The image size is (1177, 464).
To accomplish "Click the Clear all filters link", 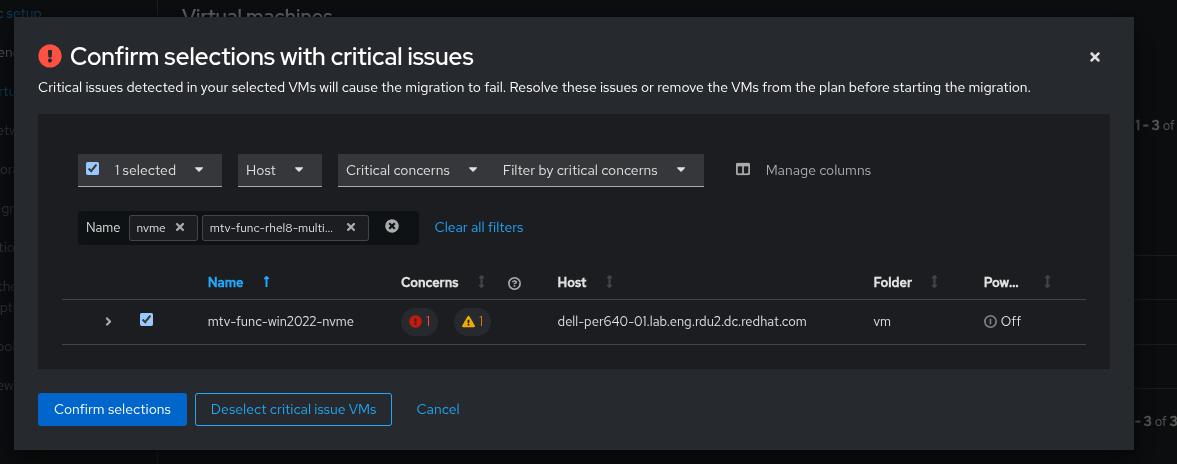I will (x=478, y=227).
